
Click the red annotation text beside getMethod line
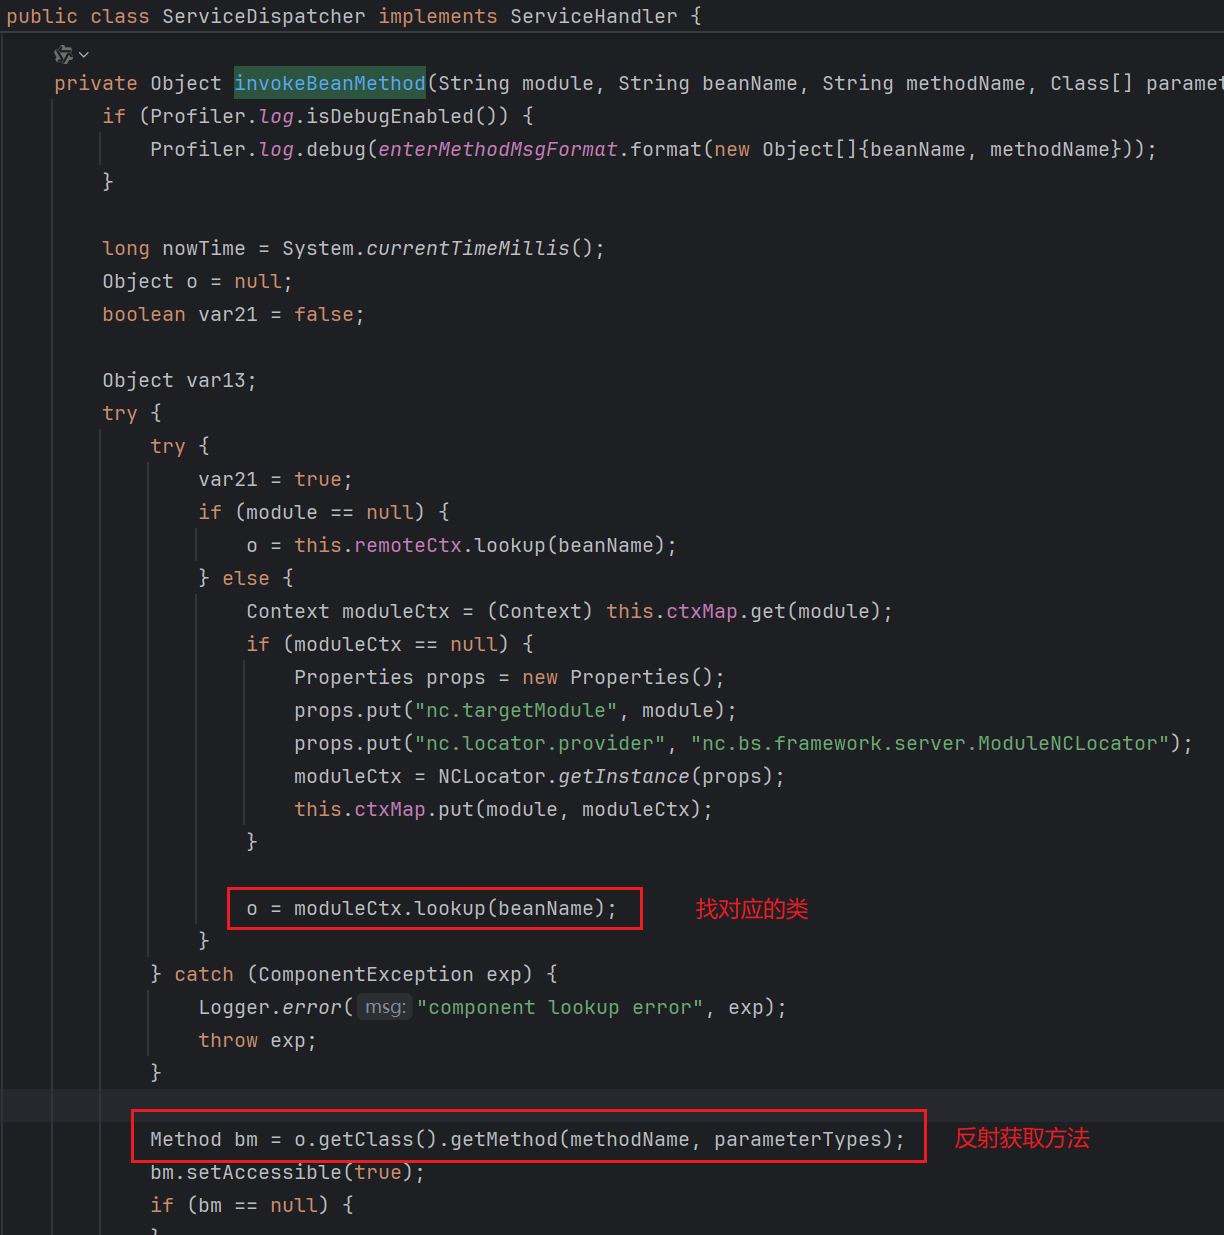point(1021,1138)
